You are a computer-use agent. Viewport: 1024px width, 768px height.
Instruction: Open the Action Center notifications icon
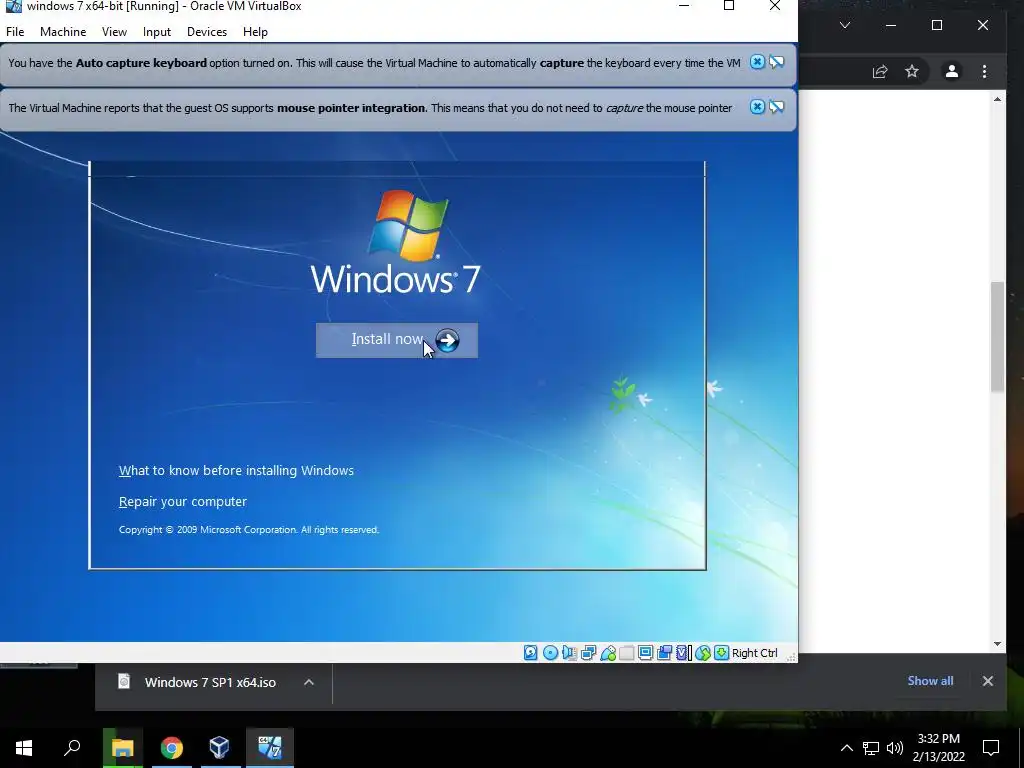point(991,748)
